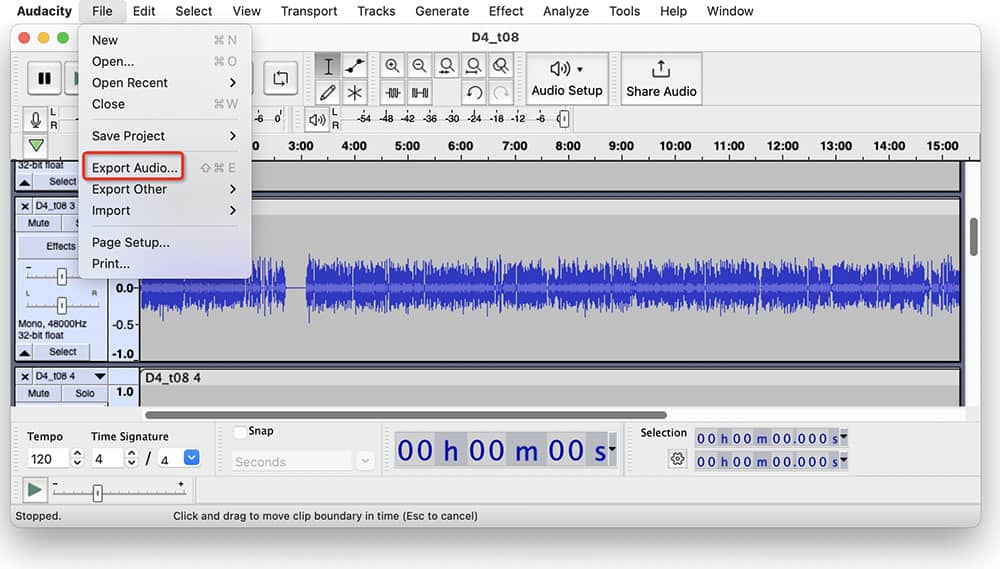This screenshot has width=1000, height=569.
Task: Enable the Snap checkbox
Action: (x=240, y=432)
